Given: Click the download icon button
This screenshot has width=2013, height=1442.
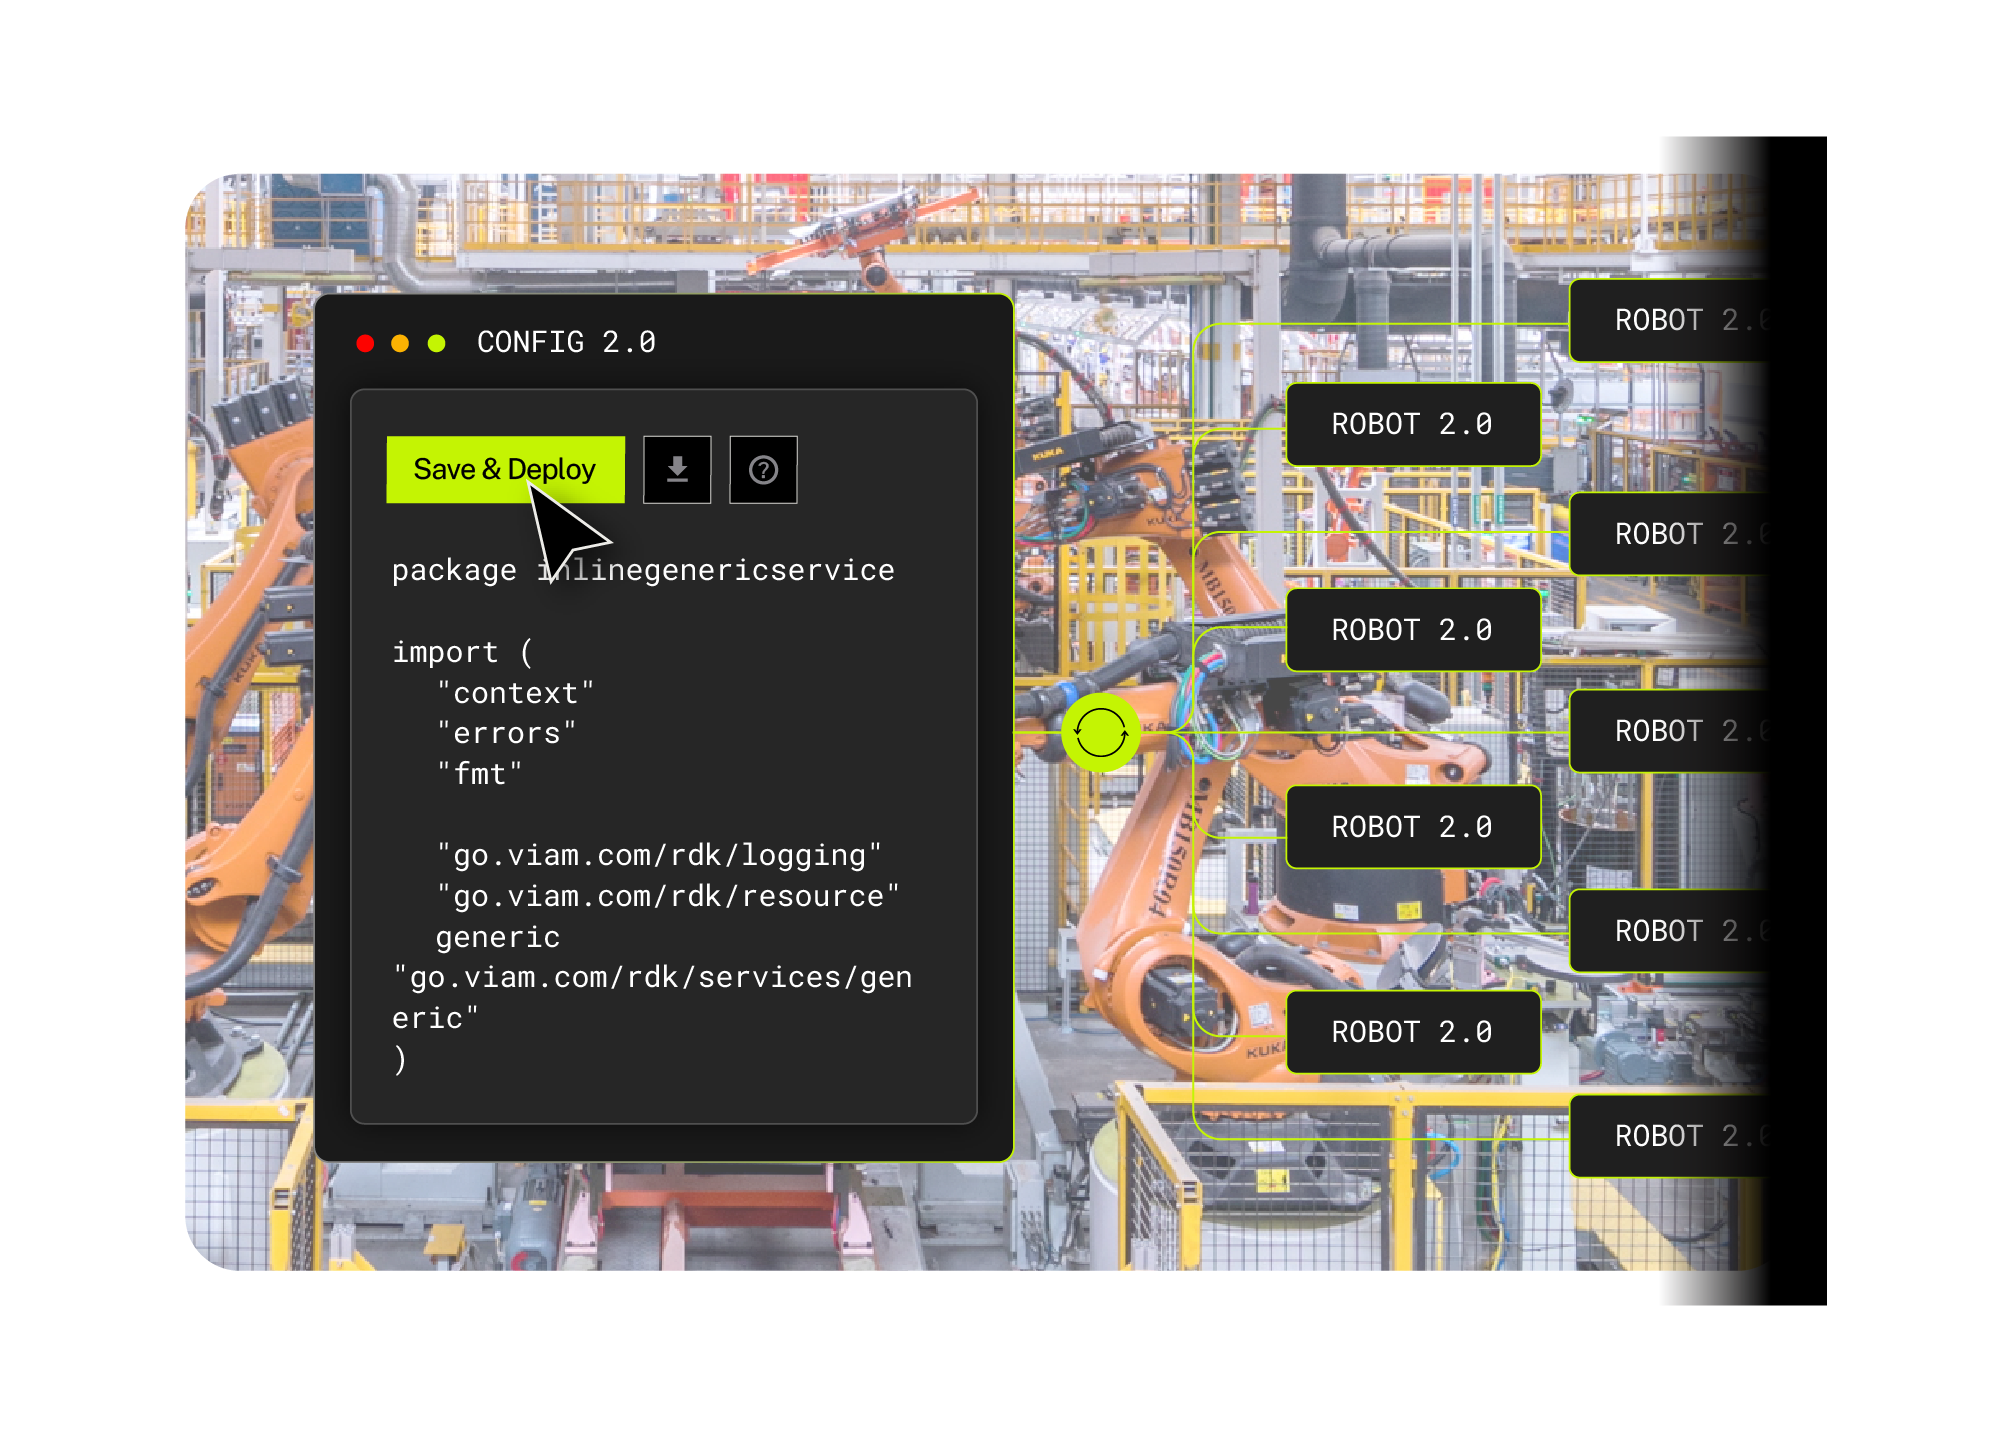Looking at the screenshot, I should click(x=677, y=469).
